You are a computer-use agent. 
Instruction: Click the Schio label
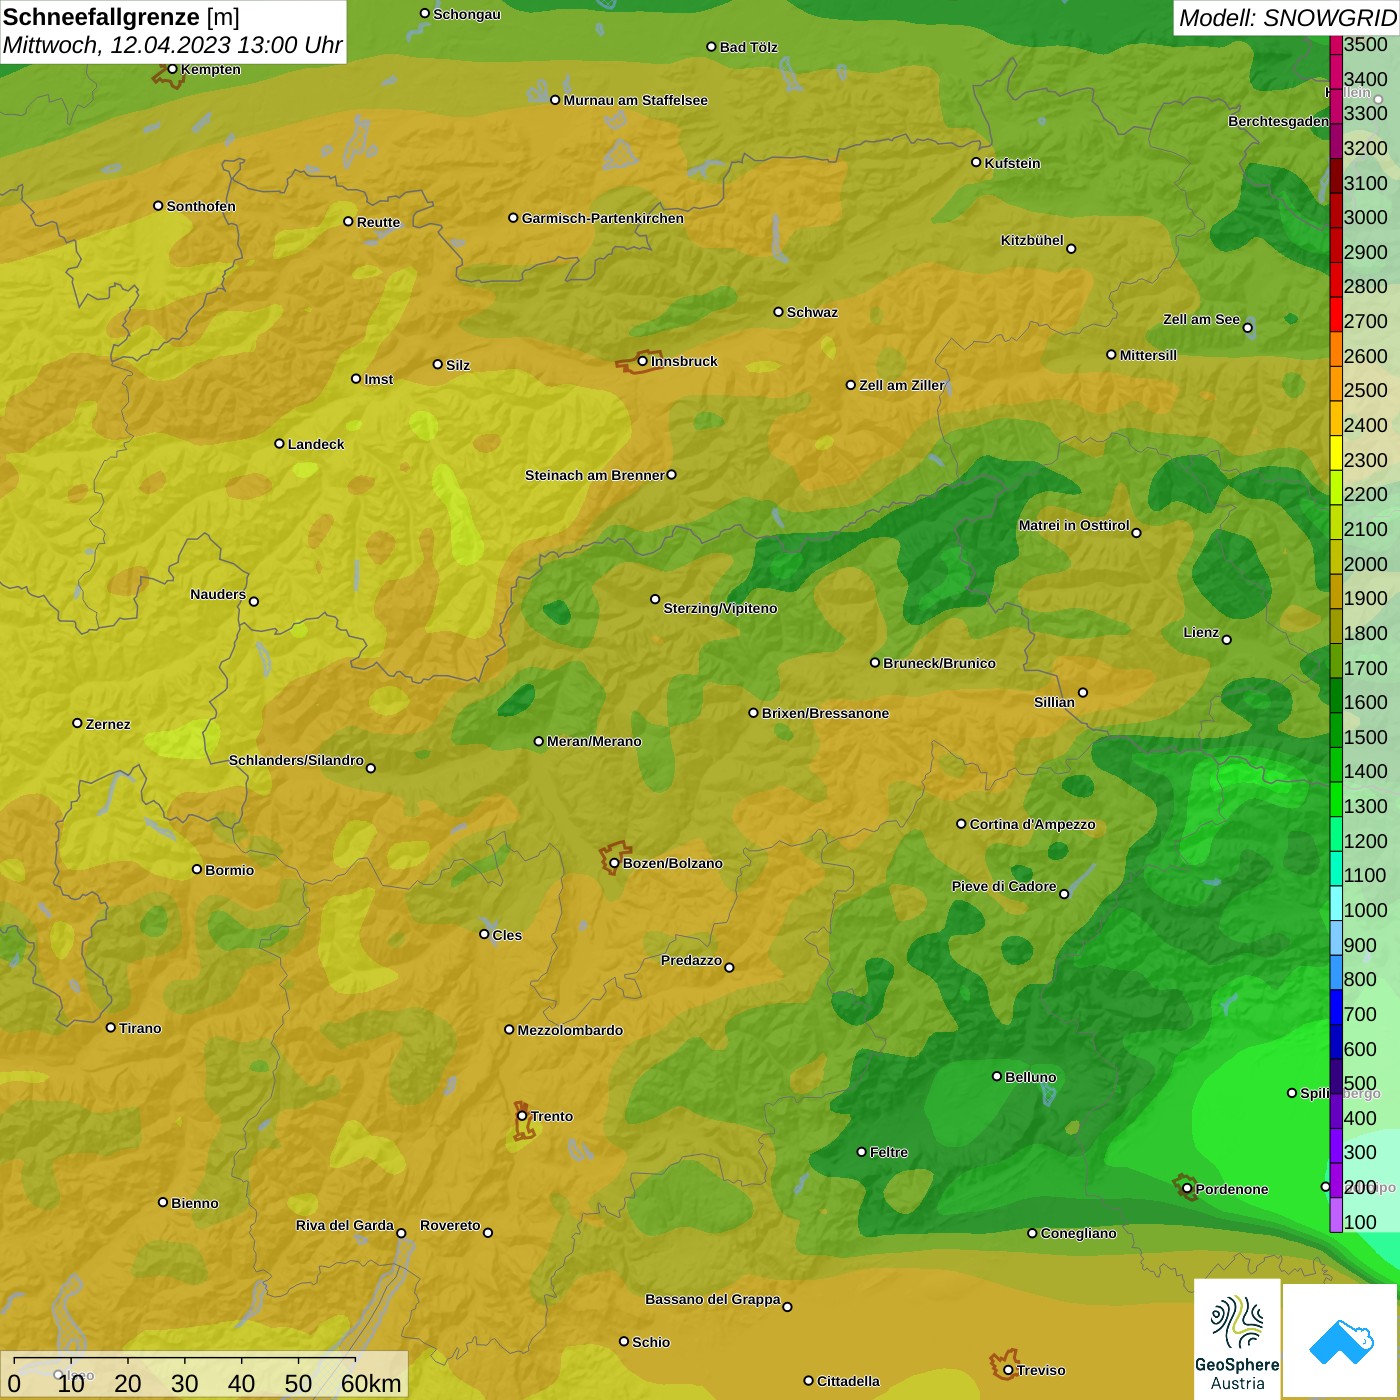coord(651,1342)
